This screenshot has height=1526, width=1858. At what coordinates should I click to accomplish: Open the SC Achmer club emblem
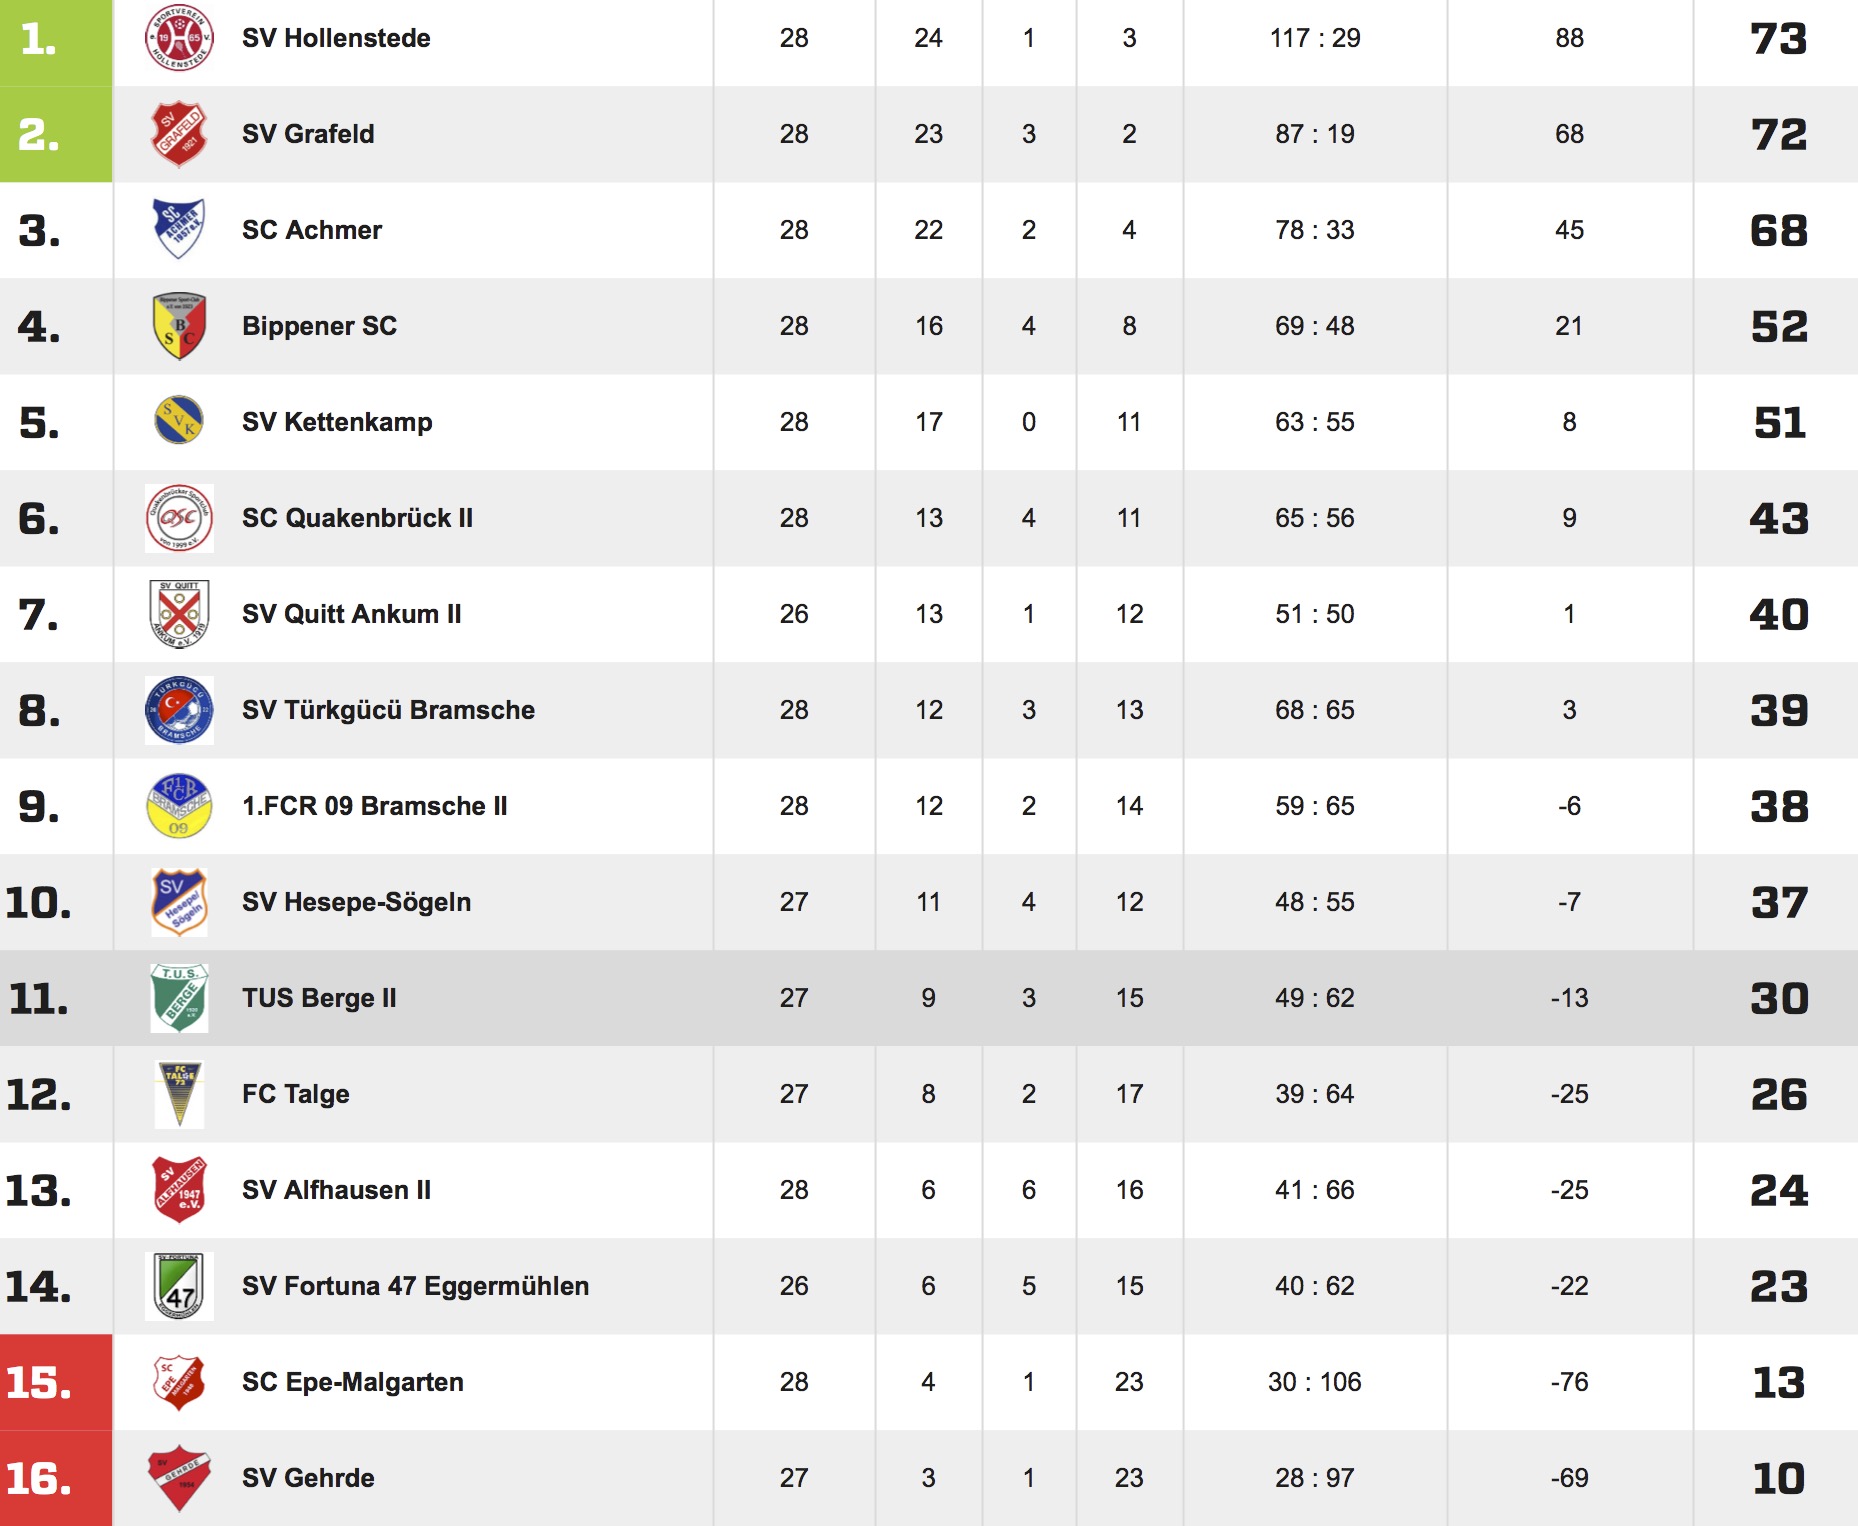(x=179, y=229)
